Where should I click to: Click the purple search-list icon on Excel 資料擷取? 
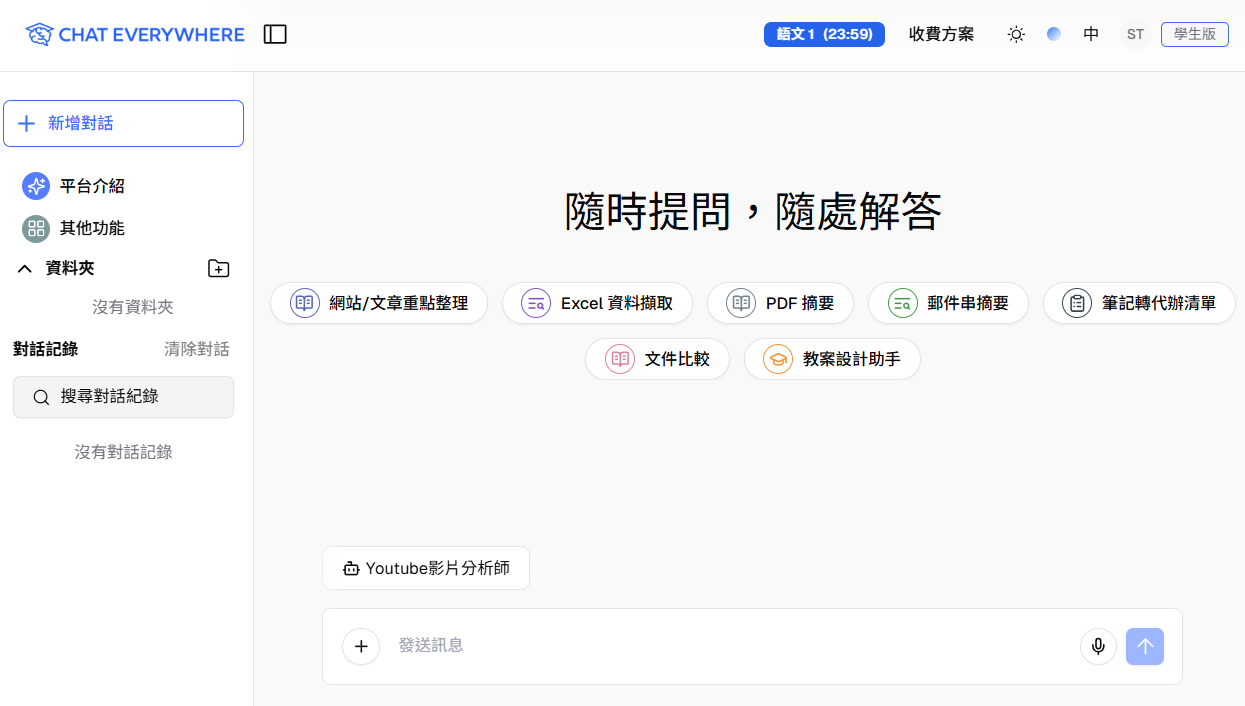(537, 303)
